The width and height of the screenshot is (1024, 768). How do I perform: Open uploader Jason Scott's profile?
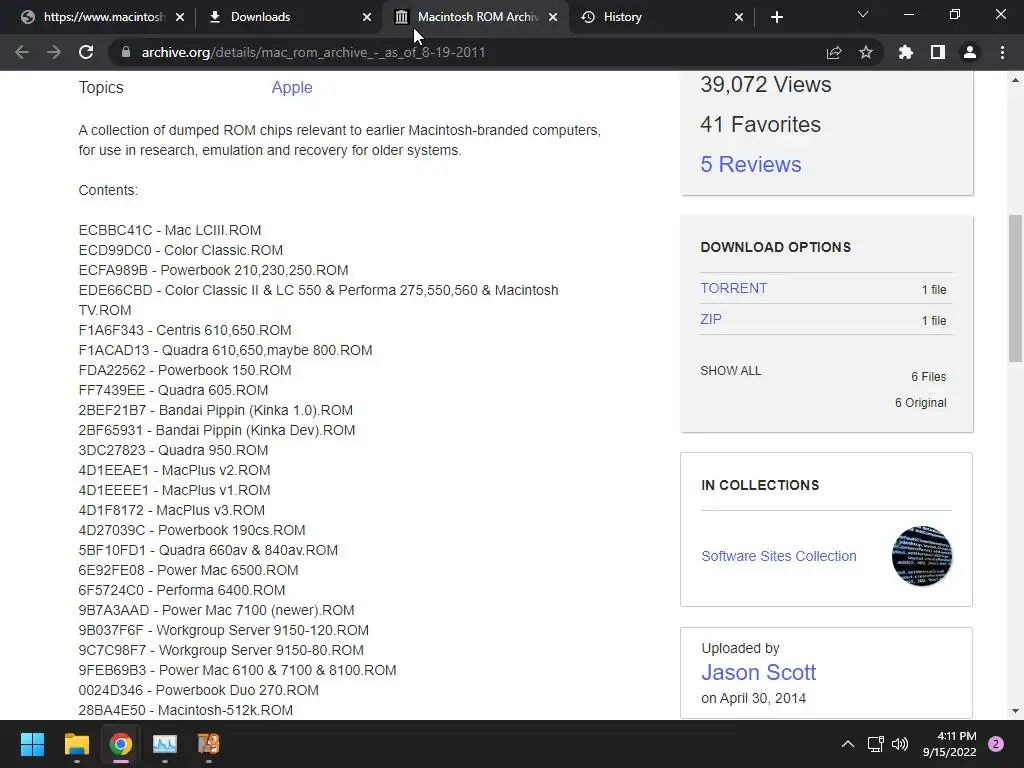[x=758, y=672]
